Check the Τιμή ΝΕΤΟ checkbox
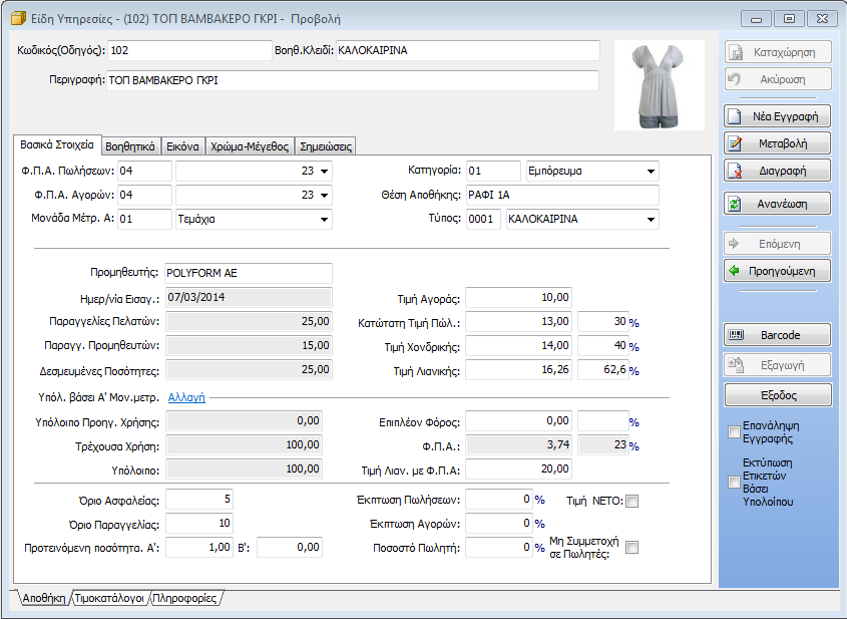 [x=631, y=501]
